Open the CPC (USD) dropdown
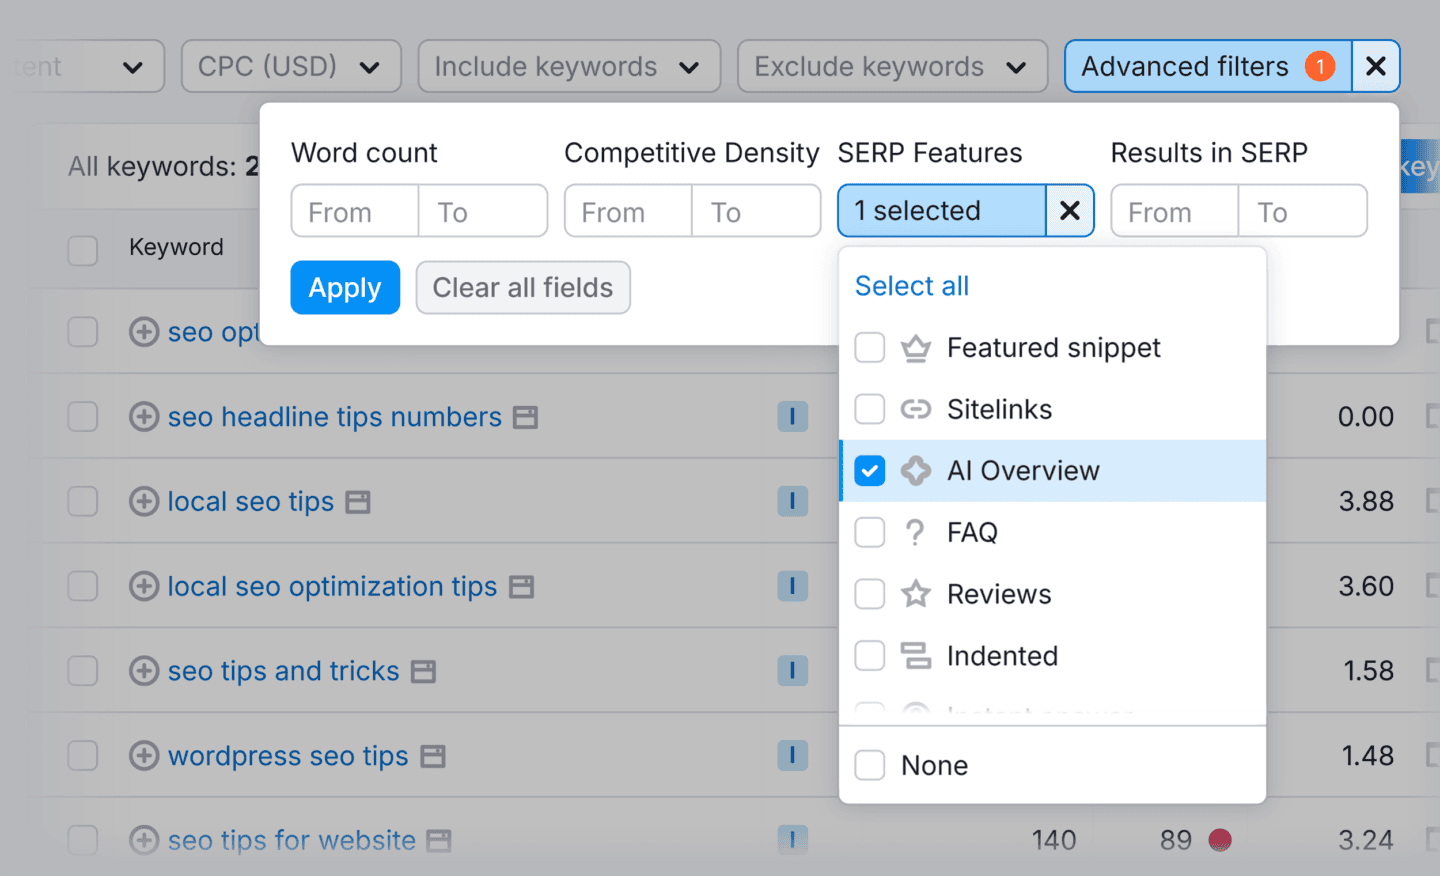The height and width of the screenshot is (876, 1440). click(x=290, y=66)
